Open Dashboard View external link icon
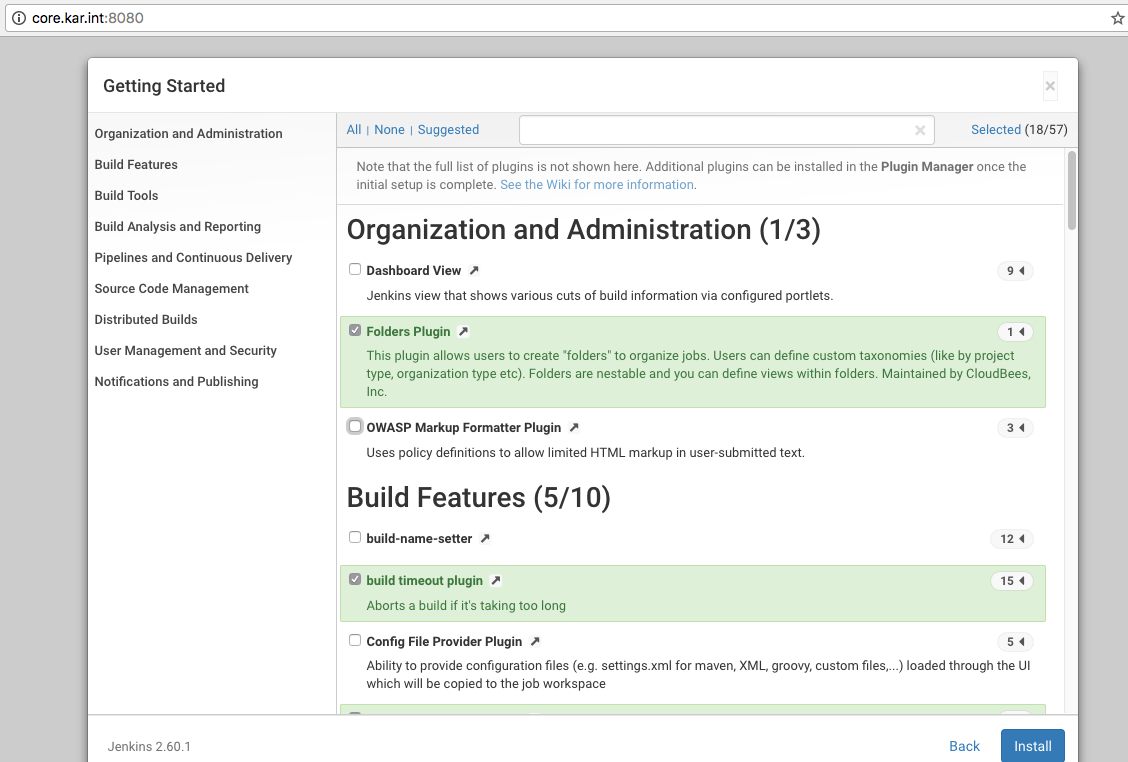 [474, 271]
